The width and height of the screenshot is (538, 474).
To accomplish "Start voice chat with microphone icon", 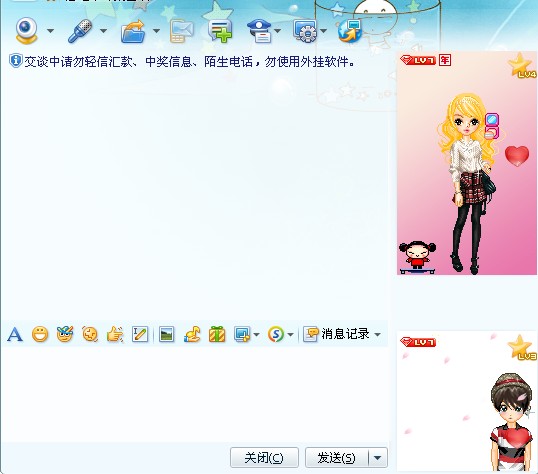I will pos(80,31).
